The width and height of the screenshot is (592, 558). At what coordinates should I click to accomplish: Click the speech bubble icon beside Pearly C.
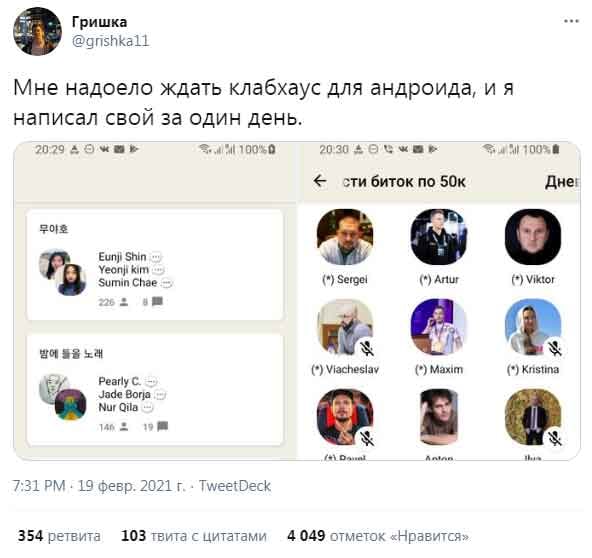point(150,382)
